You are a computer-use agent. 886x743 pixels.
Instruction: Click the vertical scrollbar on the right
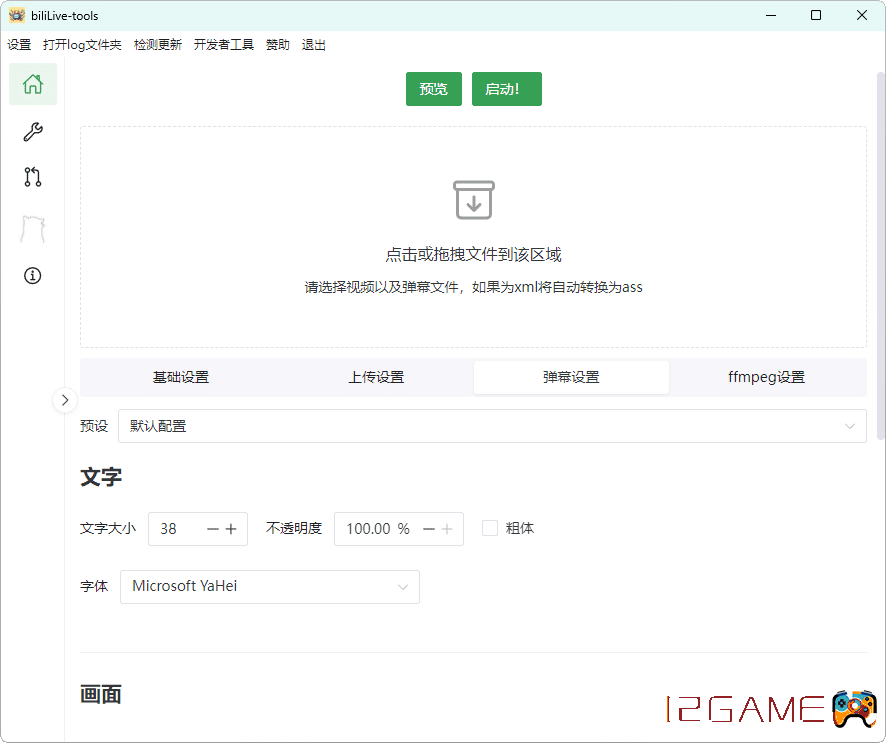tap(881, 255)
